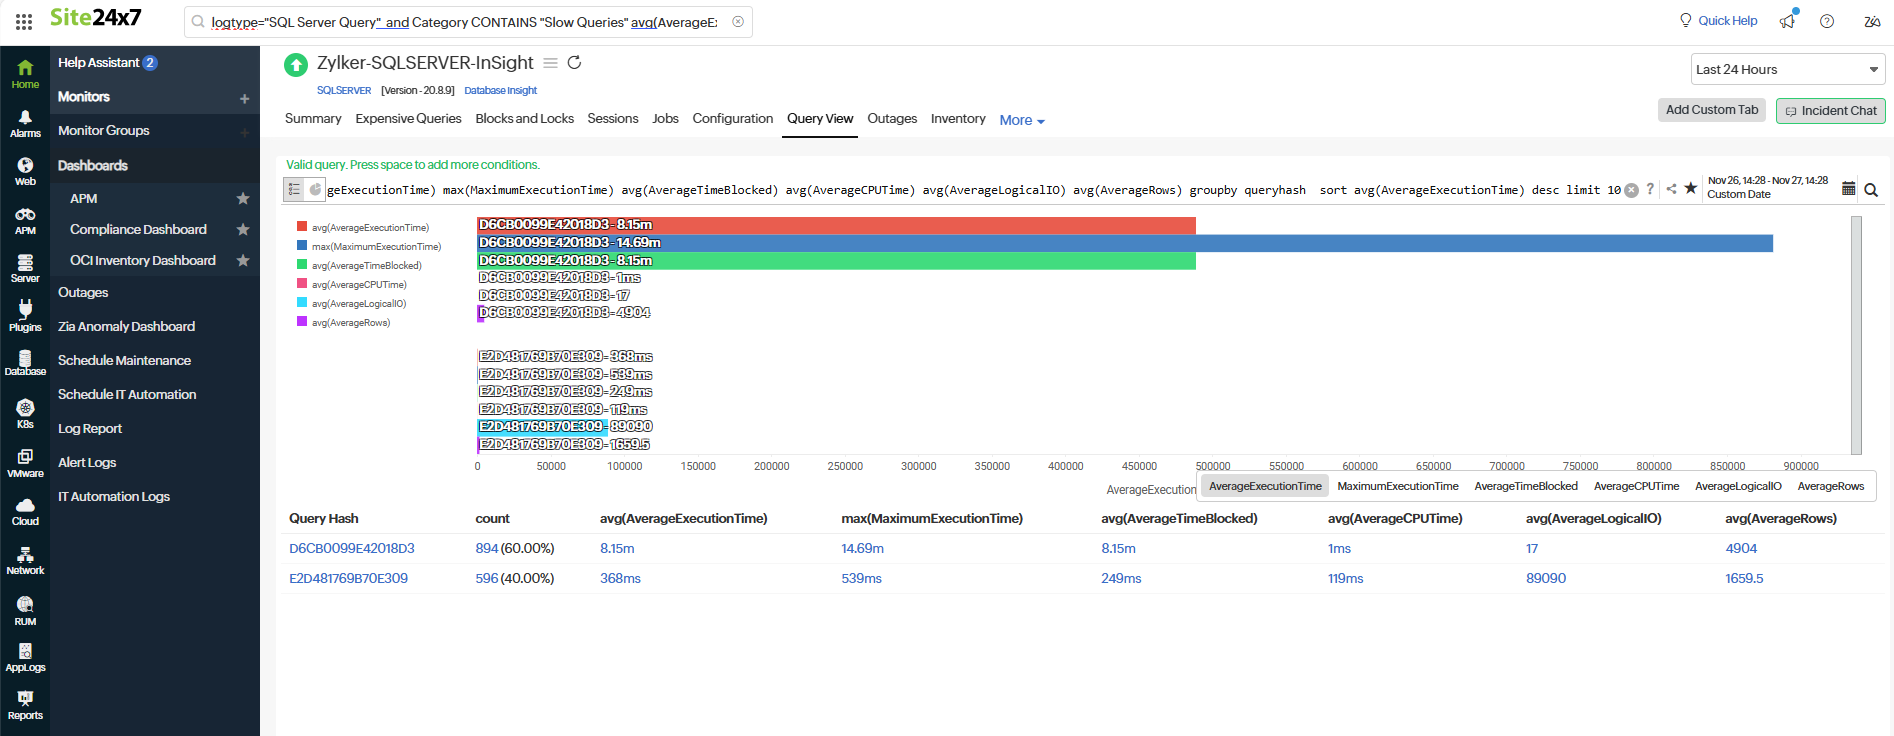The image size is (1894, 736).
Task: Click the chart vertical scrollbar
Action: coord(1856,335)
